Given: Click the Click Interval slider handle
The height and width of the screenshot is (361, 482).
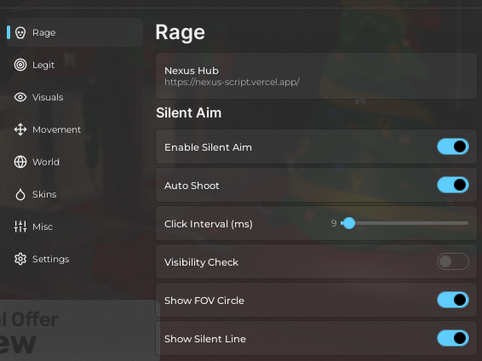Looking at the screenshot, I should [349, 223].
